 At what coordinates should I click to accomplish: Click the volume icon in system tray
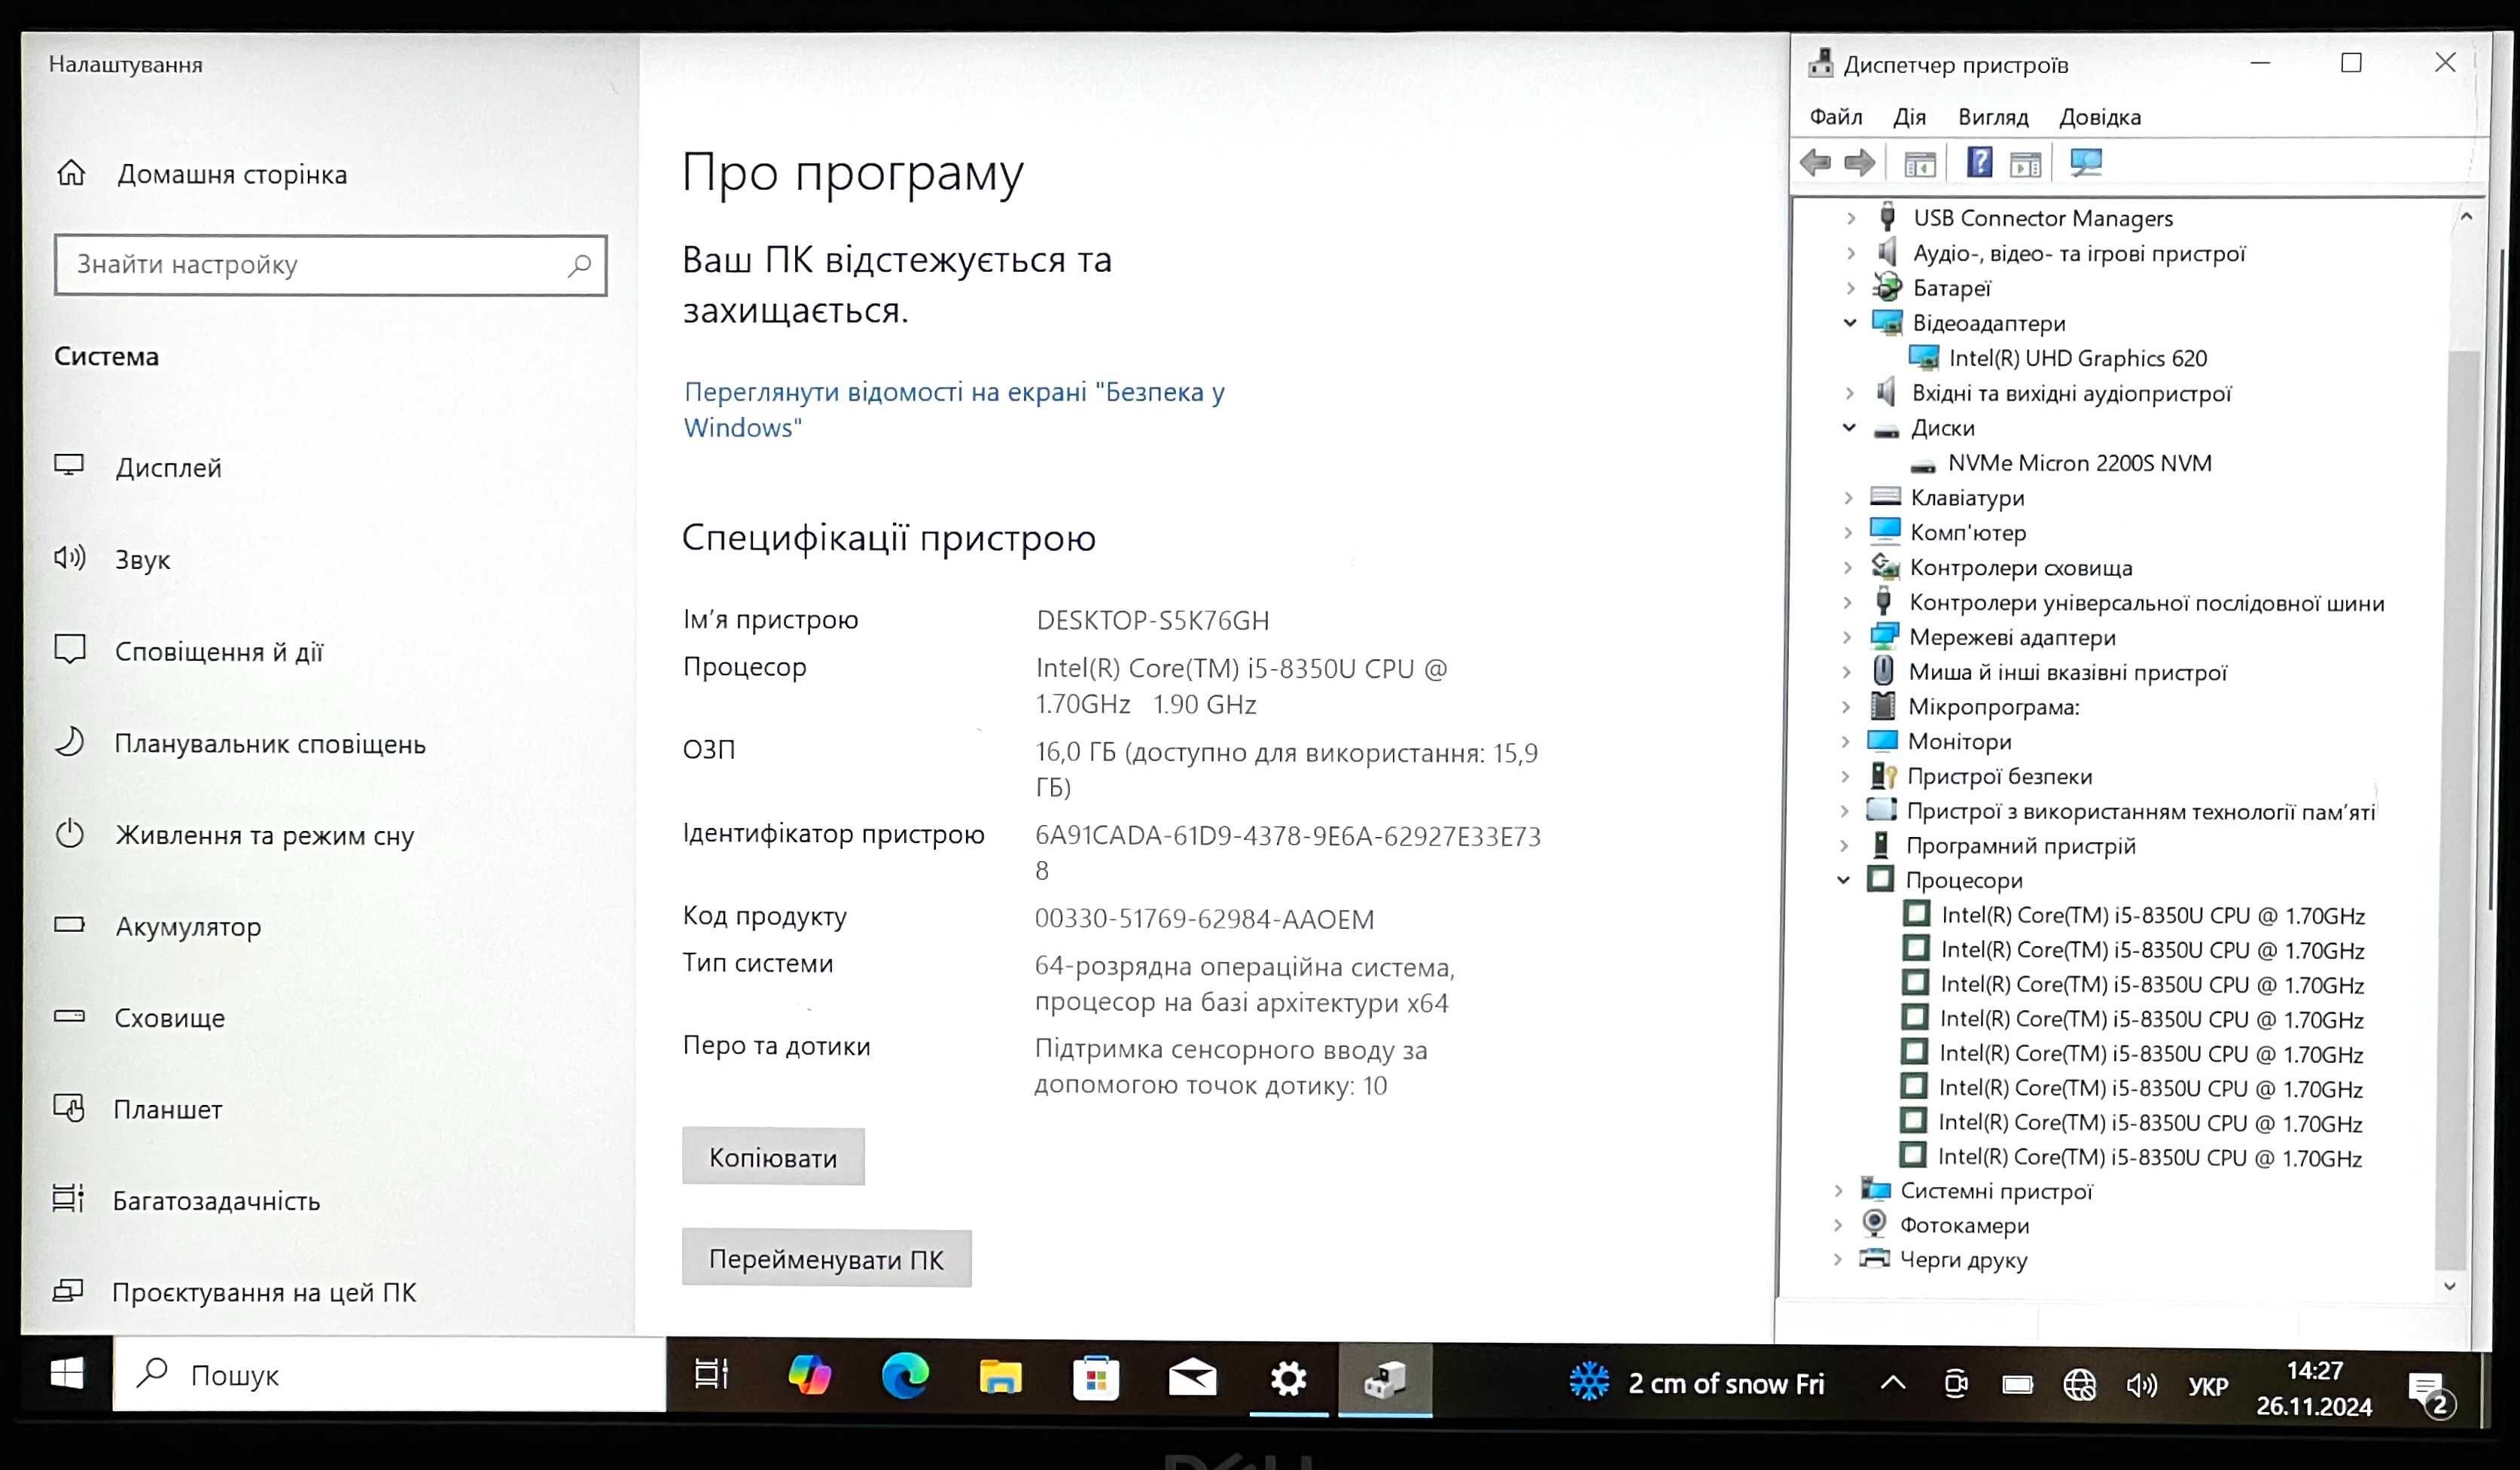click(2141, 1385)
